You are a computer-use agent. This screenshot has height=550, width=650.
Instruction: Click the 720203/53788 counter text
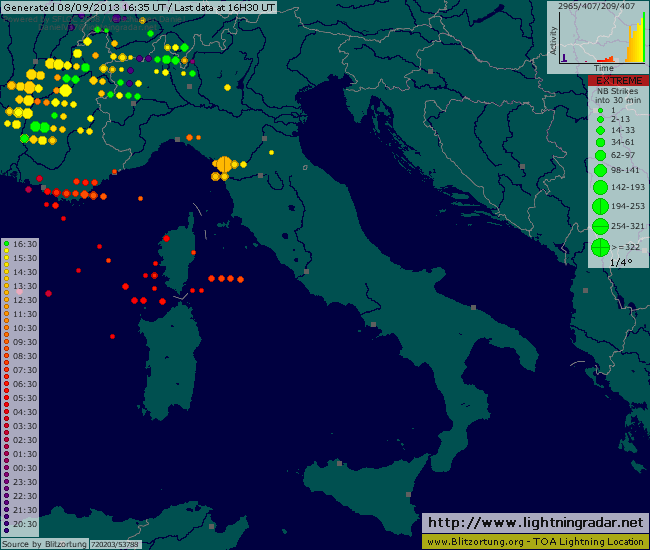click(115, 544)
